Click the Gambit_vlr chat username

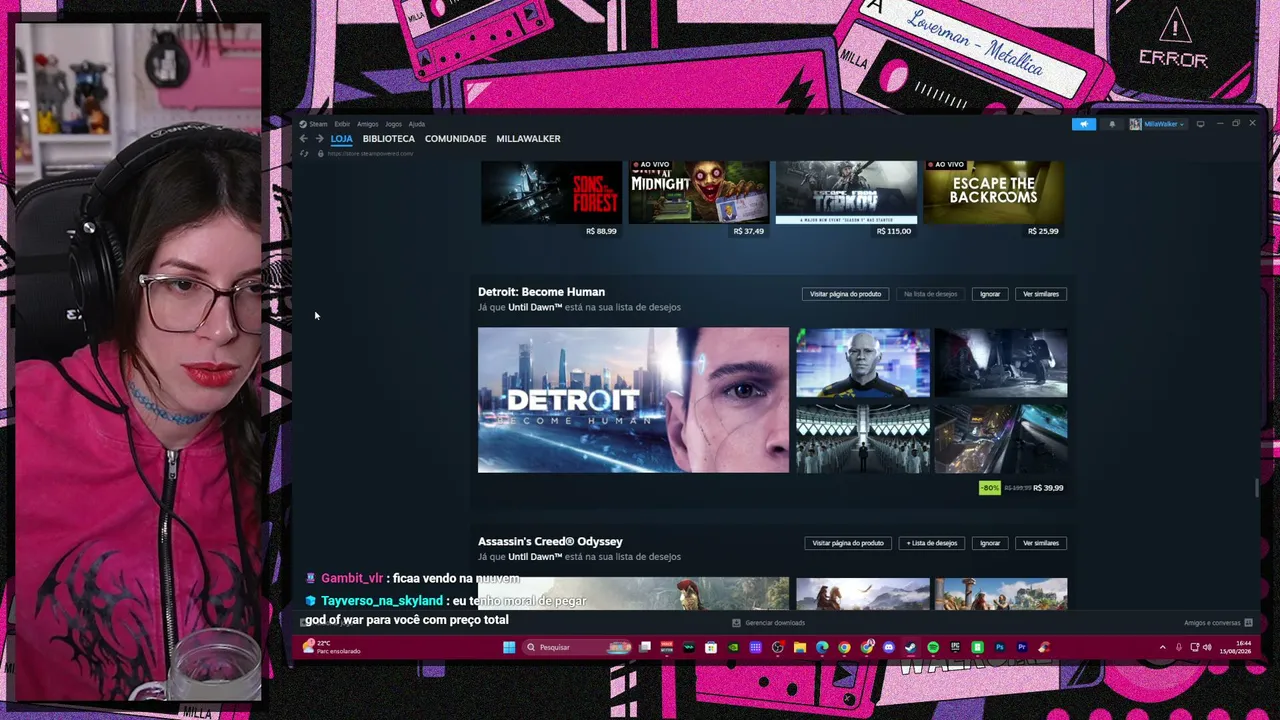(x=352, y=578)
